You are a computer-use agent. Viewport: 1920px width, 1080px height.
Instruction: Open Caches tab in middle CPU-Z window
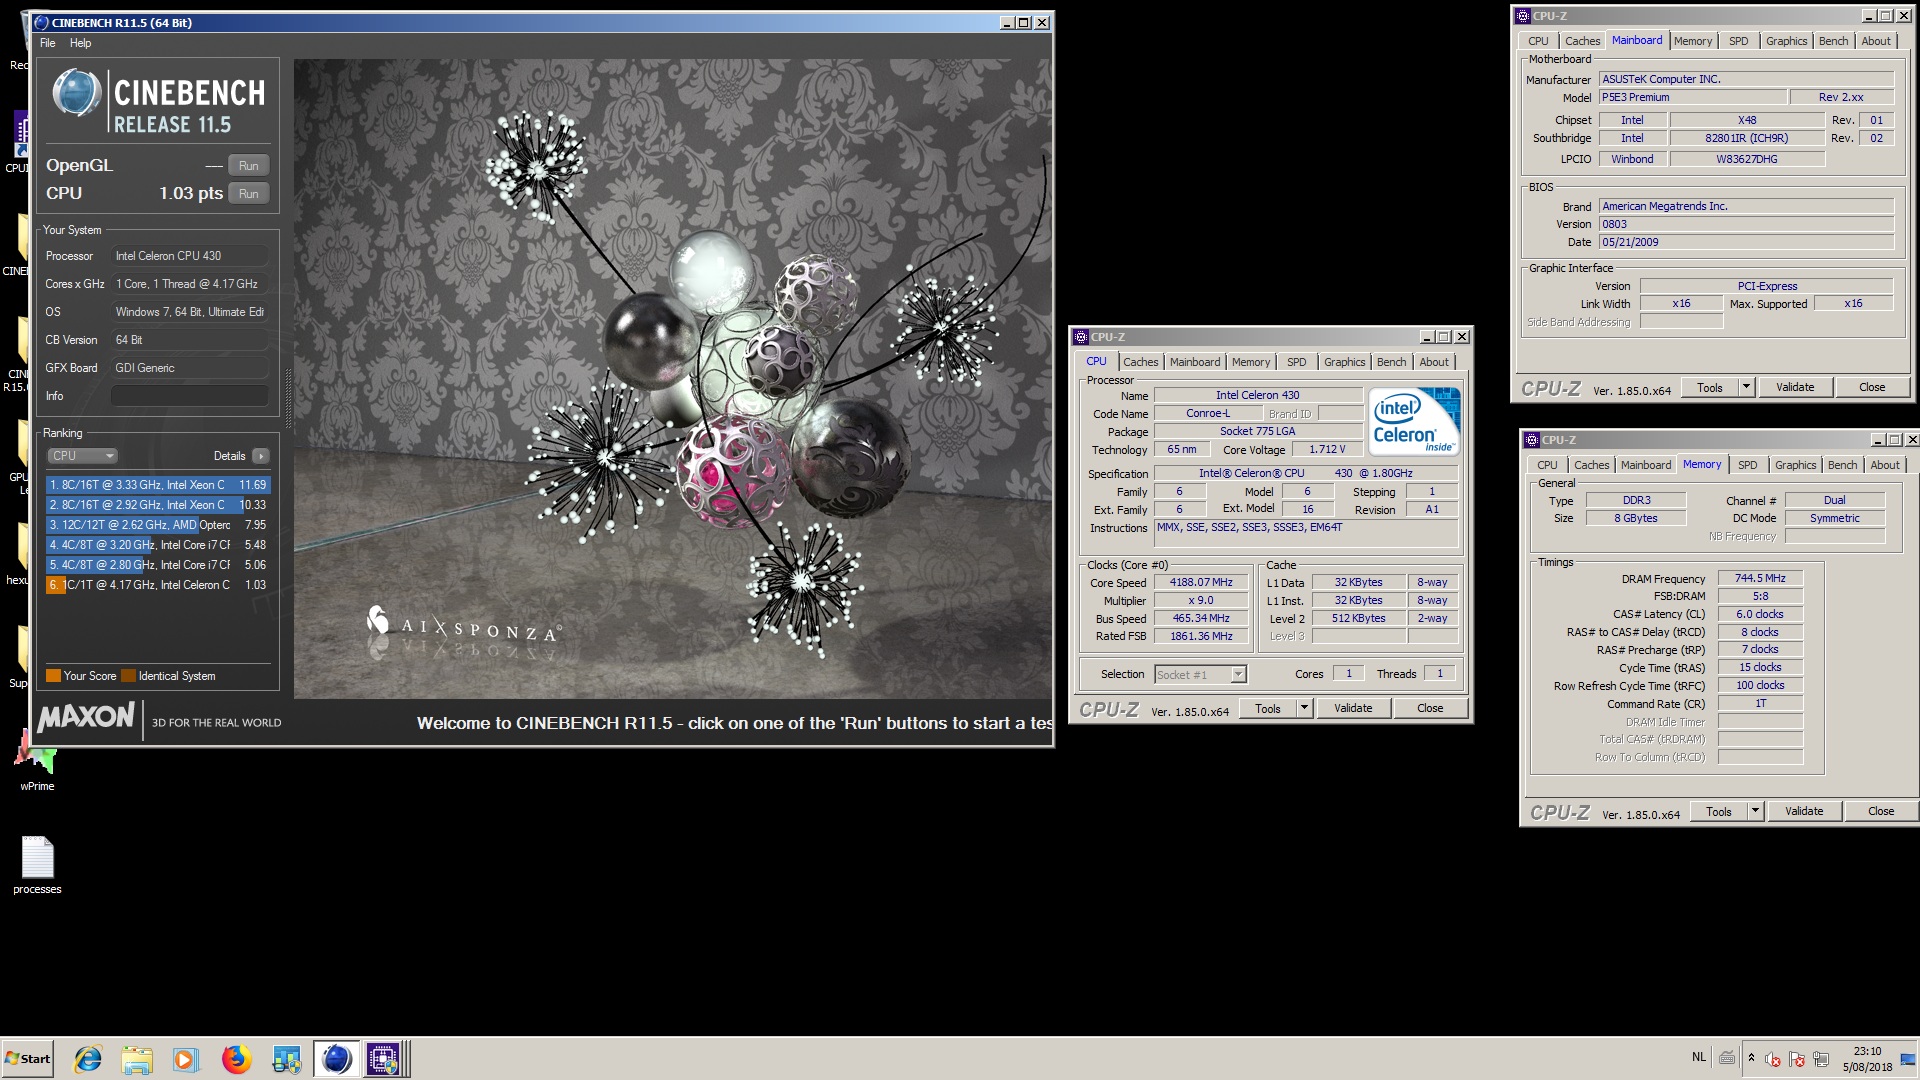click(1140, 362)
